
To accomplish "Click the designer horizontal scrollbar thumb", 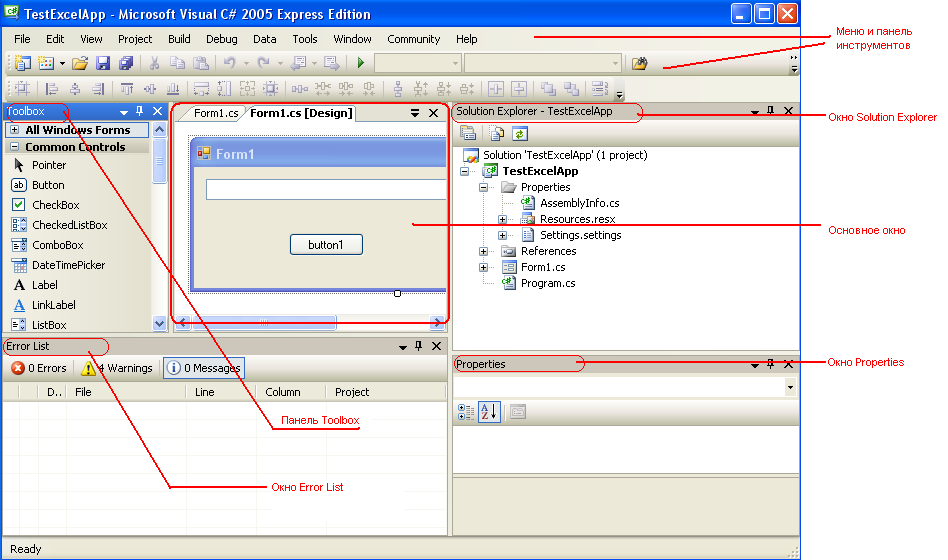I will click(x=264, y=322).
